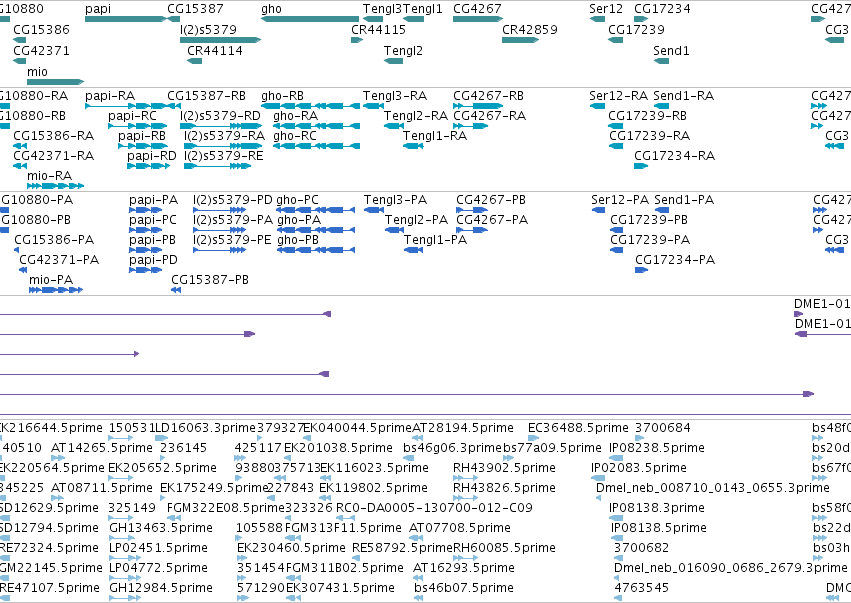Select transcript gho-RA

tap(316, 126)
